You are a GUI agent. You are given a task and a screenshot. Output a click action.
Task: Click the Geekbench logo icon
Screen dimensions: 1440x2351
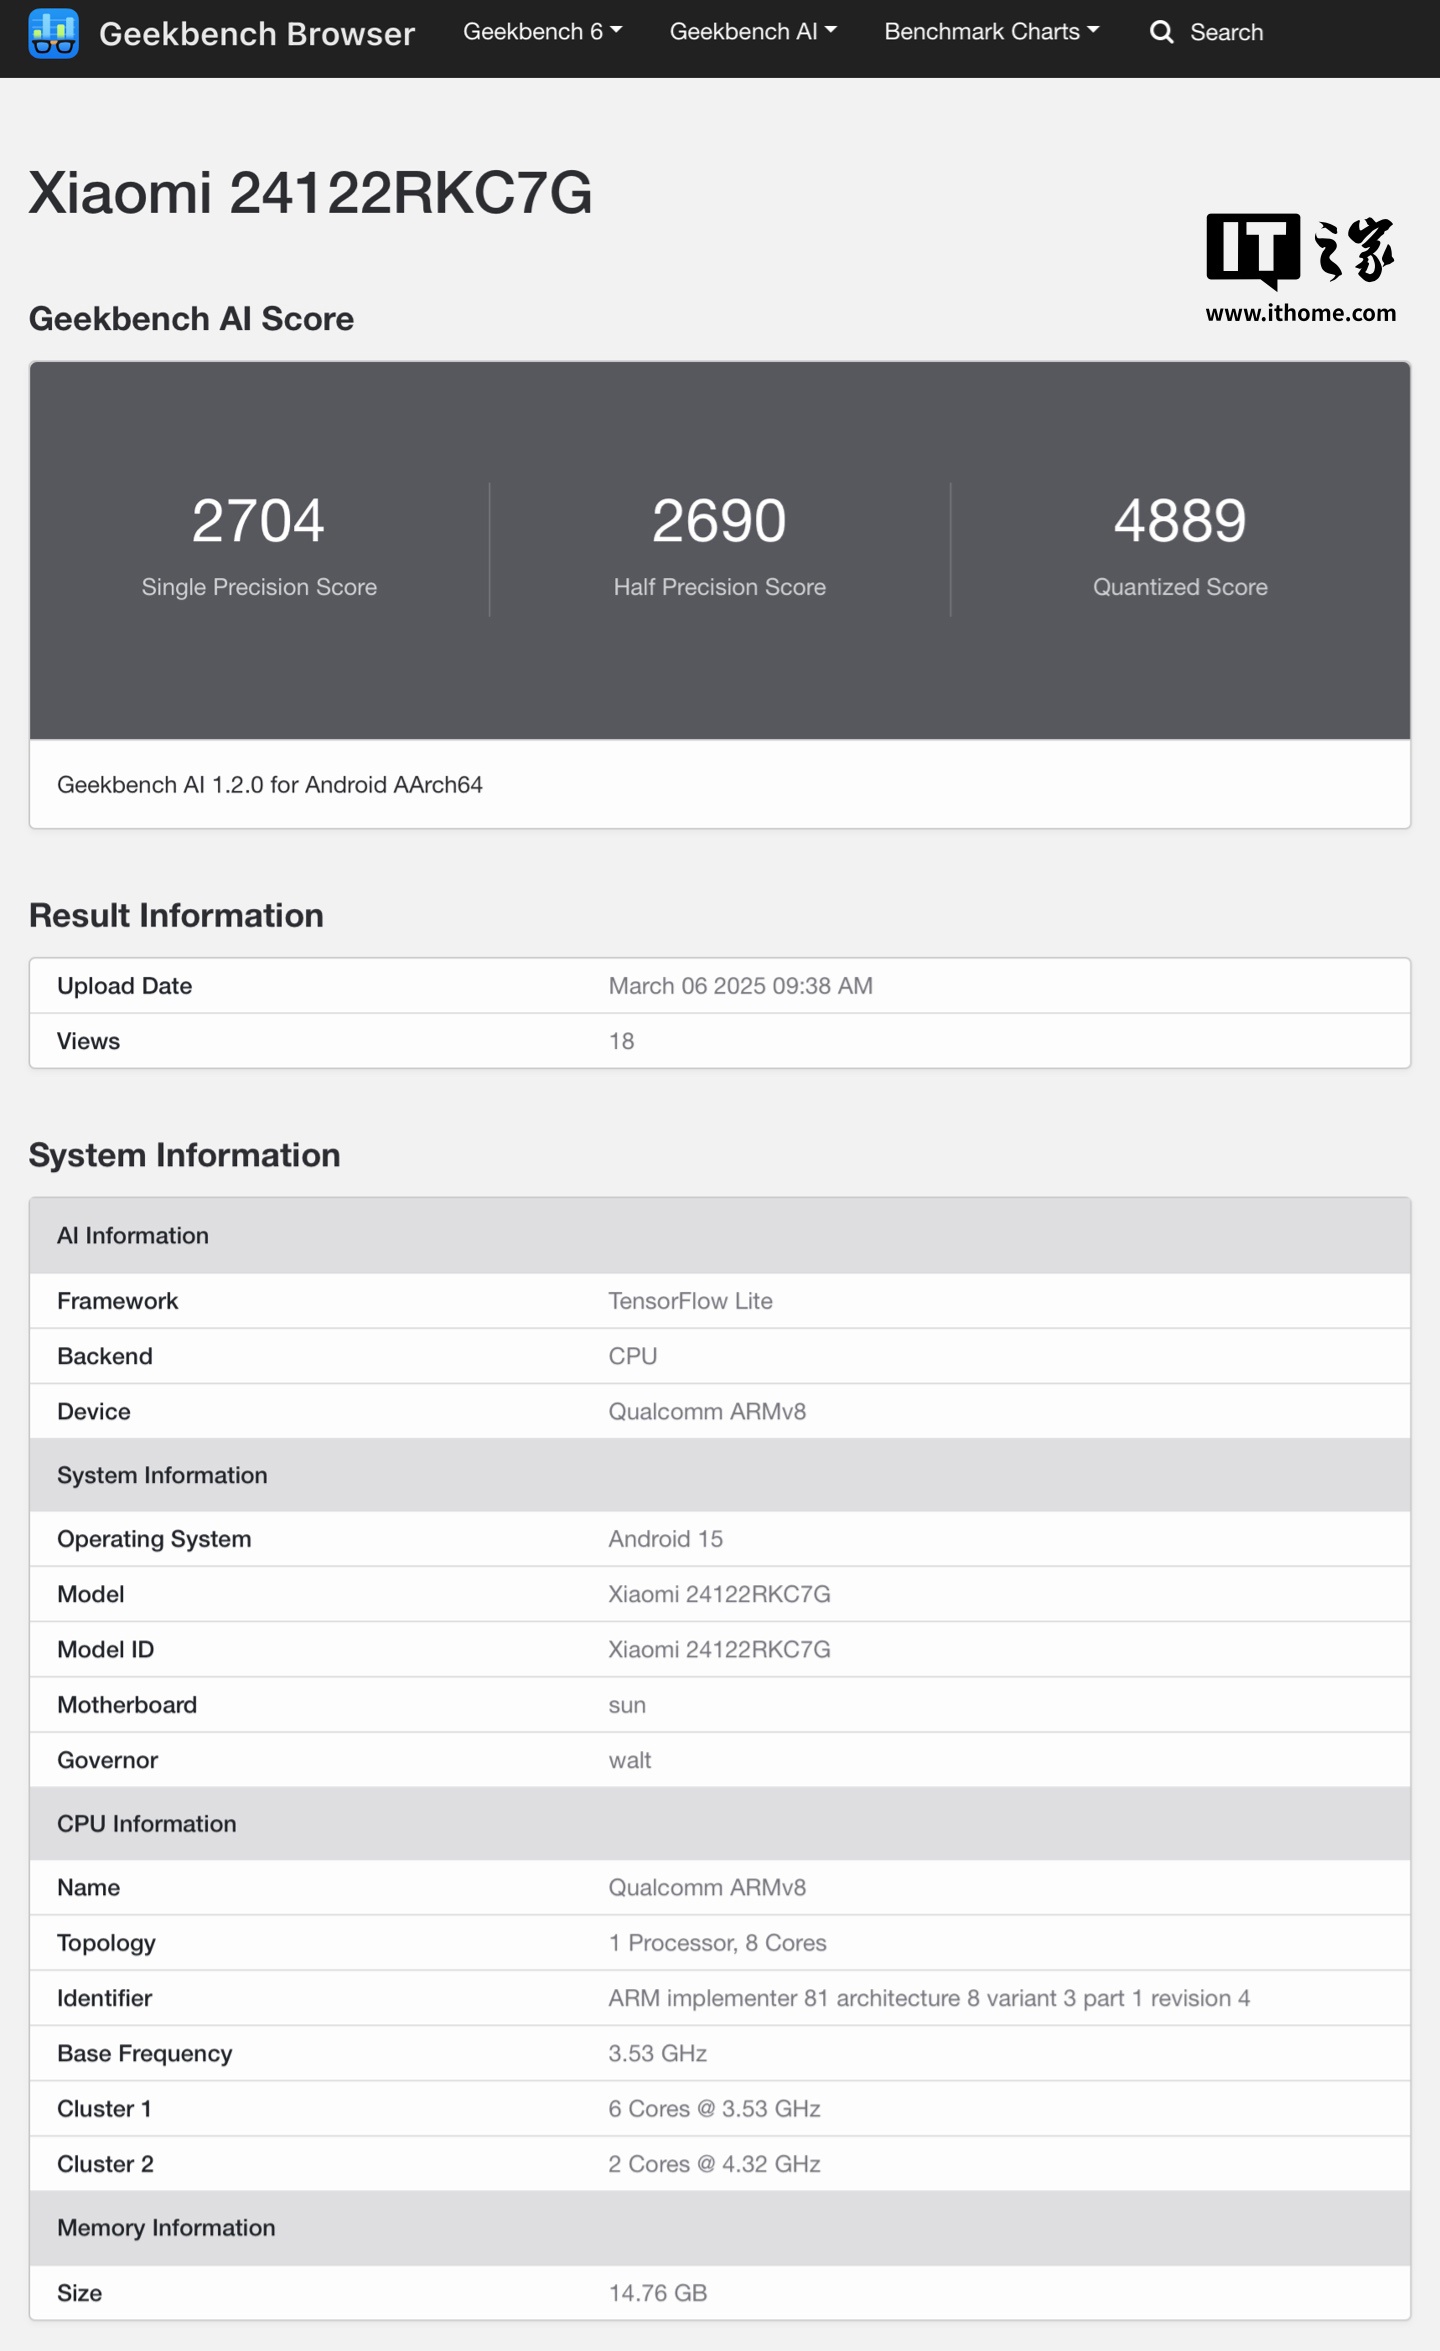click(x=53, y=33)
